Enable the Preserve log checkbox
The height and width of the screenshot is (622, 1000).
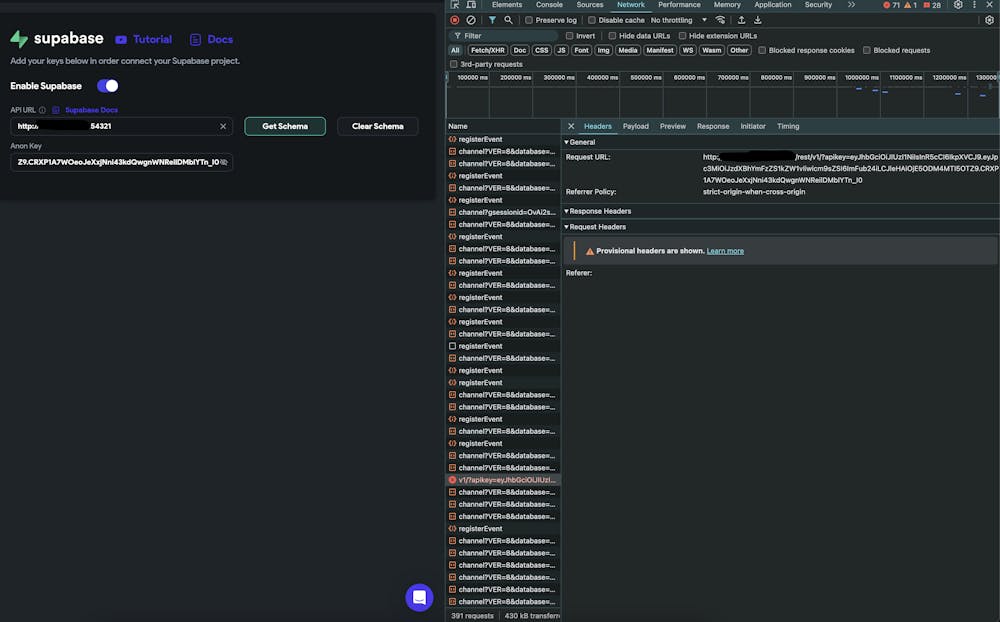529,20
